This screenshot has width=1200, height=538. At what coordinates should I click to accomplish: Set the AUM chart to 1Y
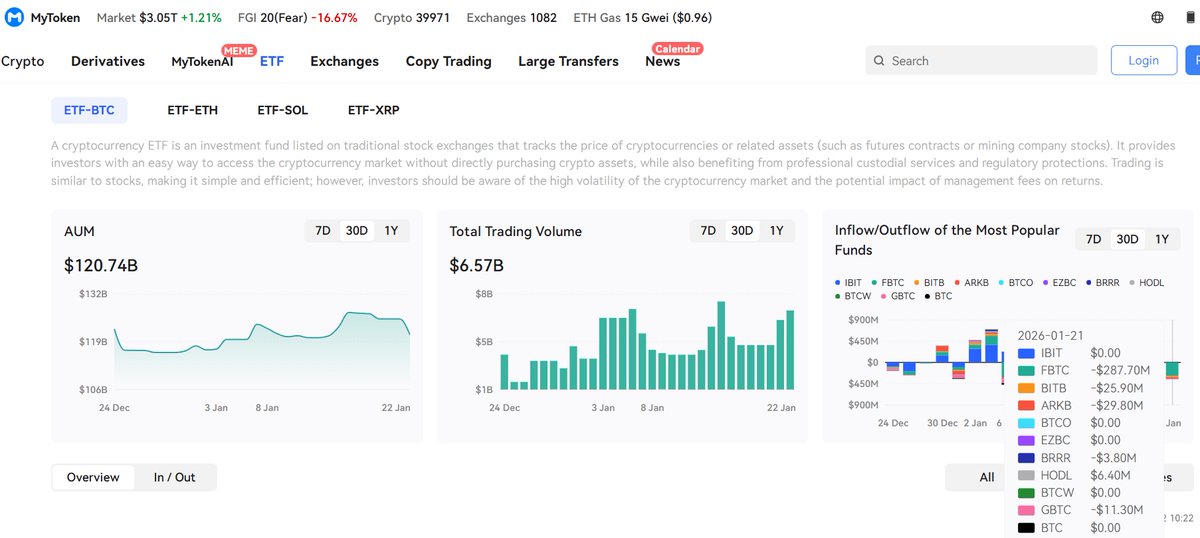point(391,231)
